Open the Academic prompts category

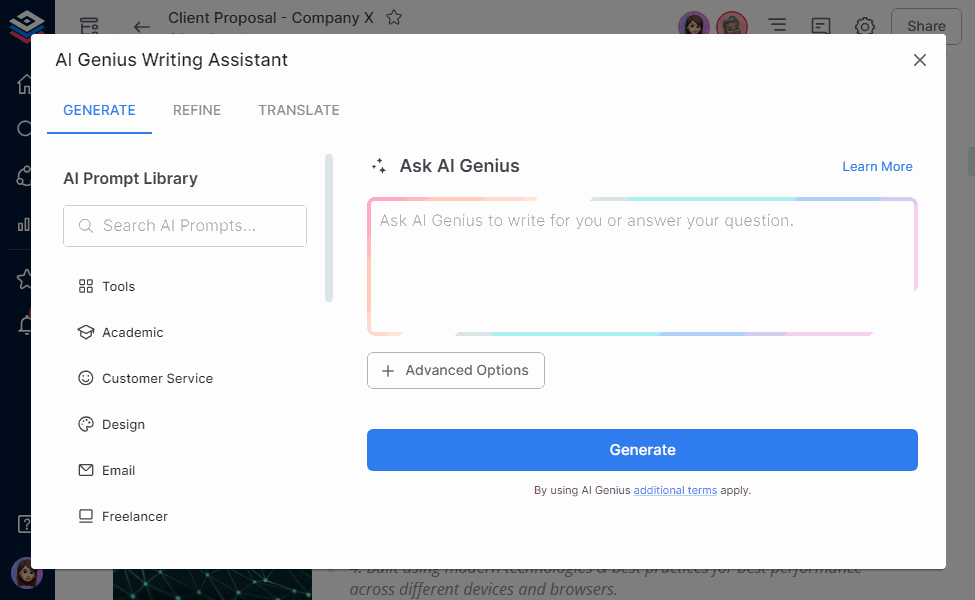pos(130,332)
